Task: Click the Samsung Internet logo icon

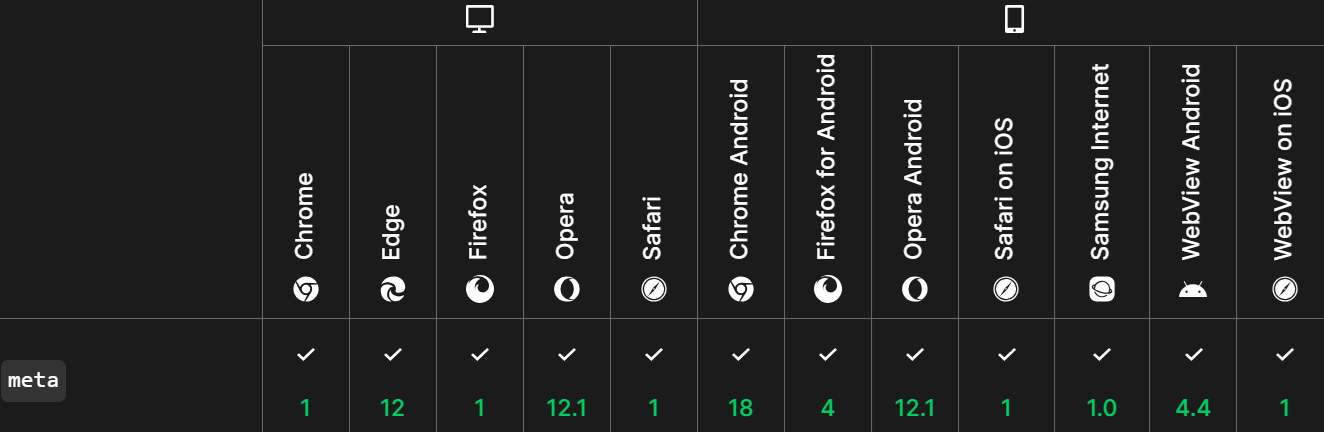Action: click(1102, 290)
